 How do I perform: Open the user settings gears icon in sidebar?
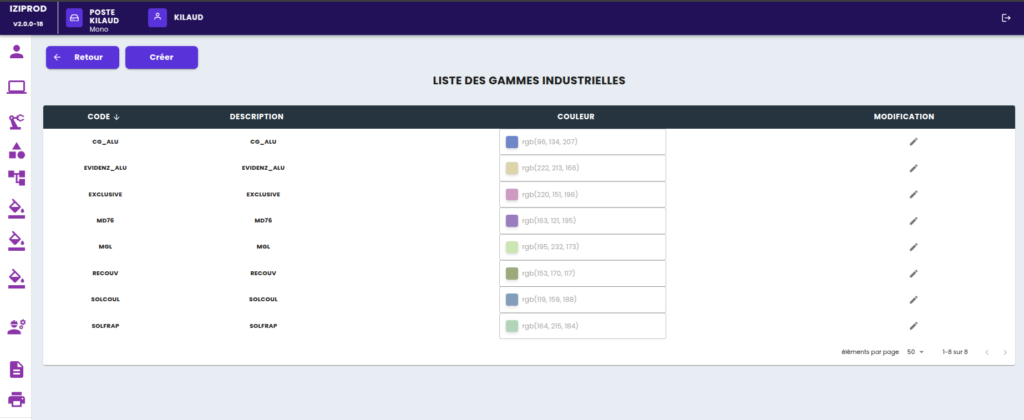16,327
